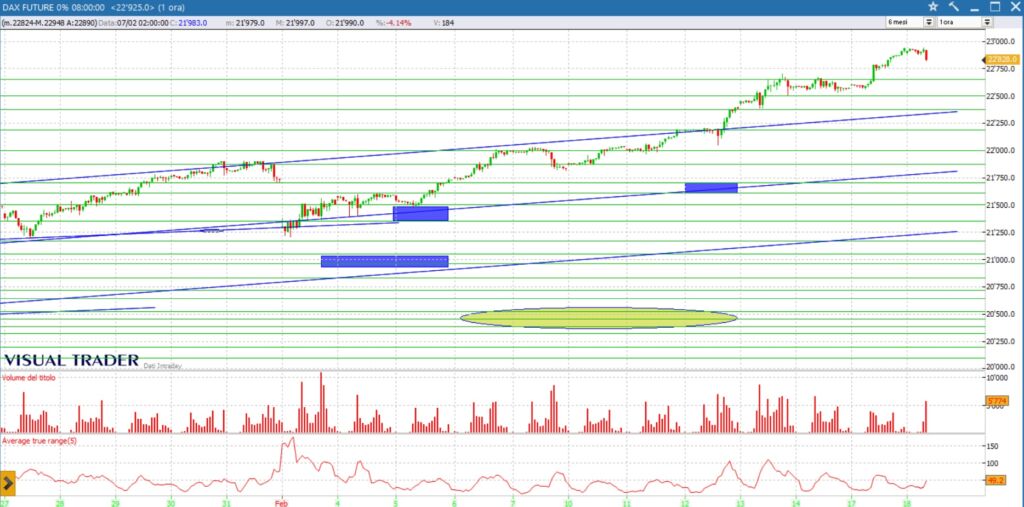Click the volume readout 'V: 184'
The image size is (1024, 507).
click(443, 23)
